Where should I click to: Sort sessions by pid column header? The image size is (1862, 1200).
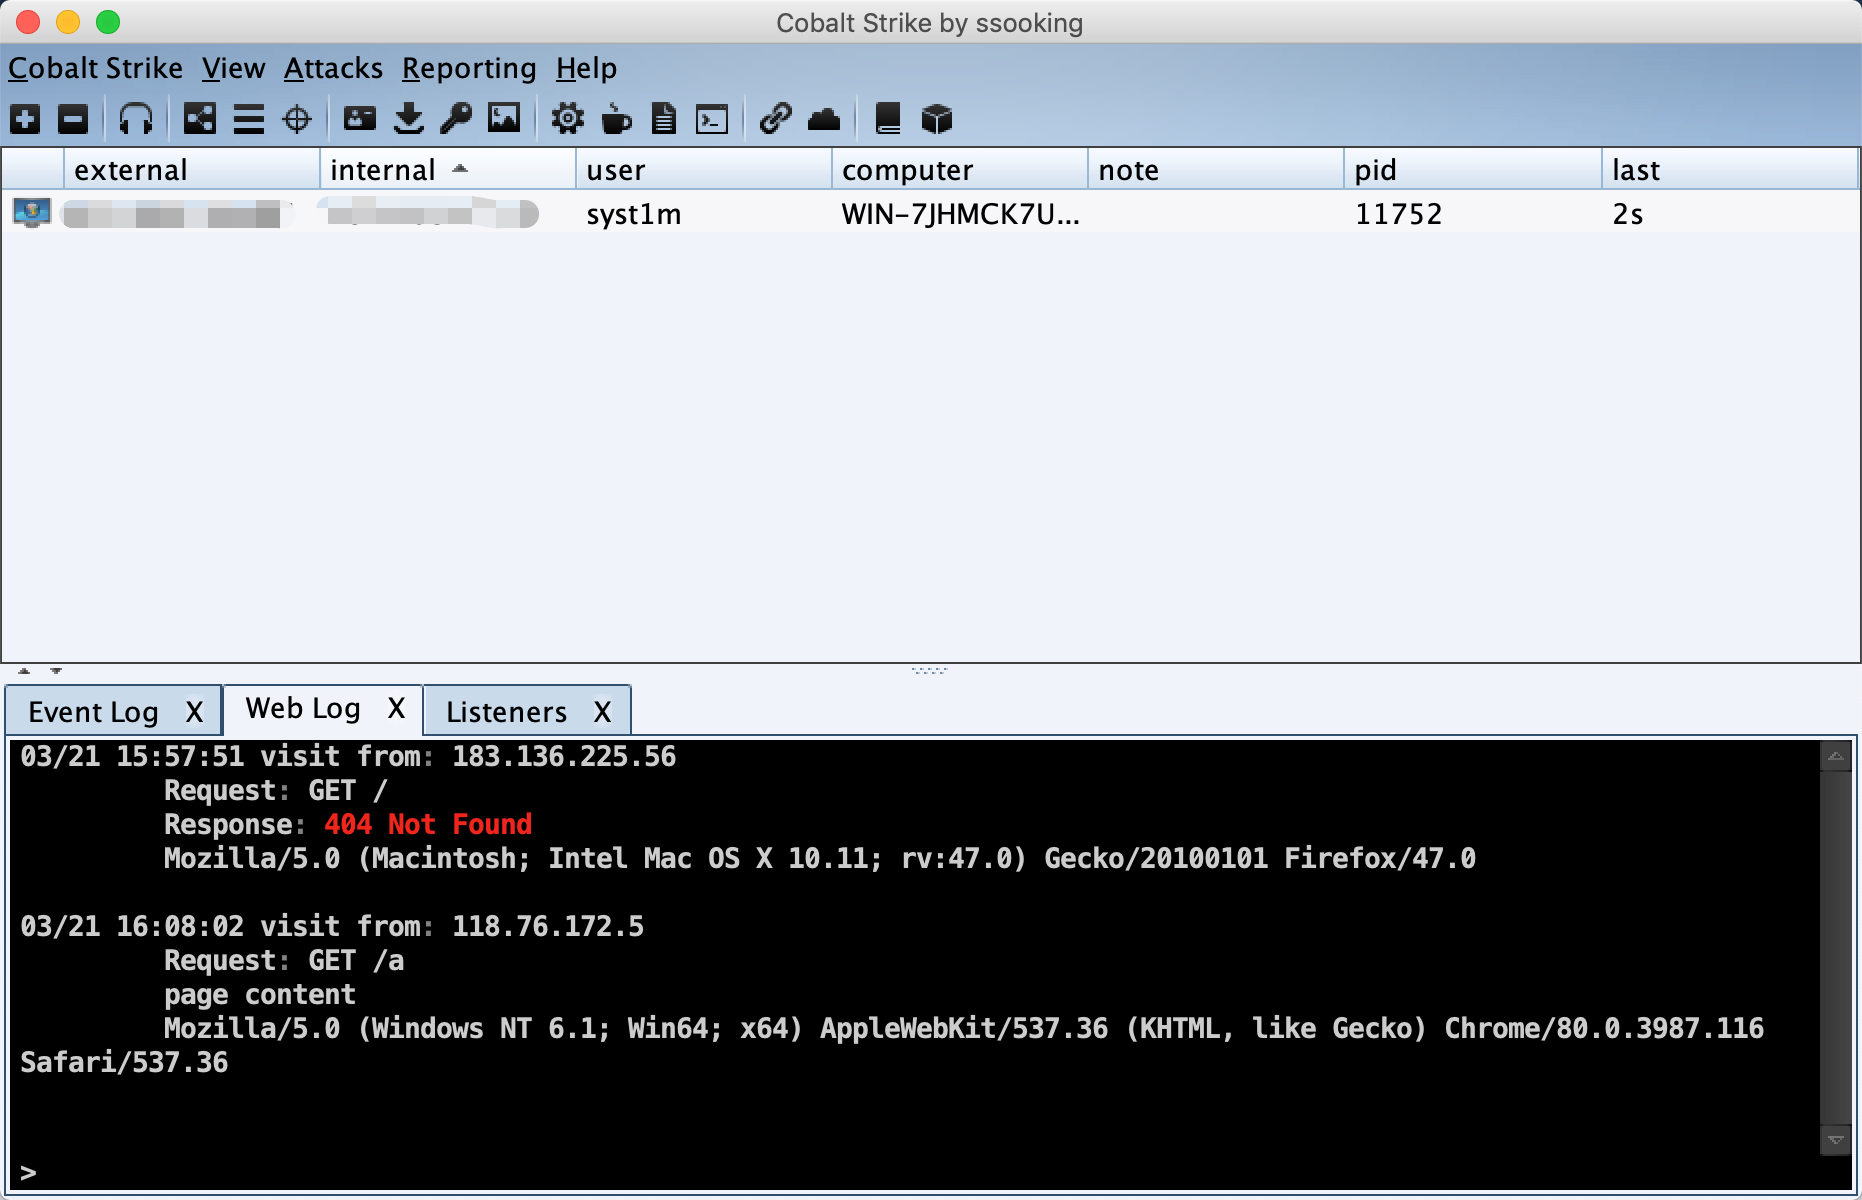coord(1375,170)
